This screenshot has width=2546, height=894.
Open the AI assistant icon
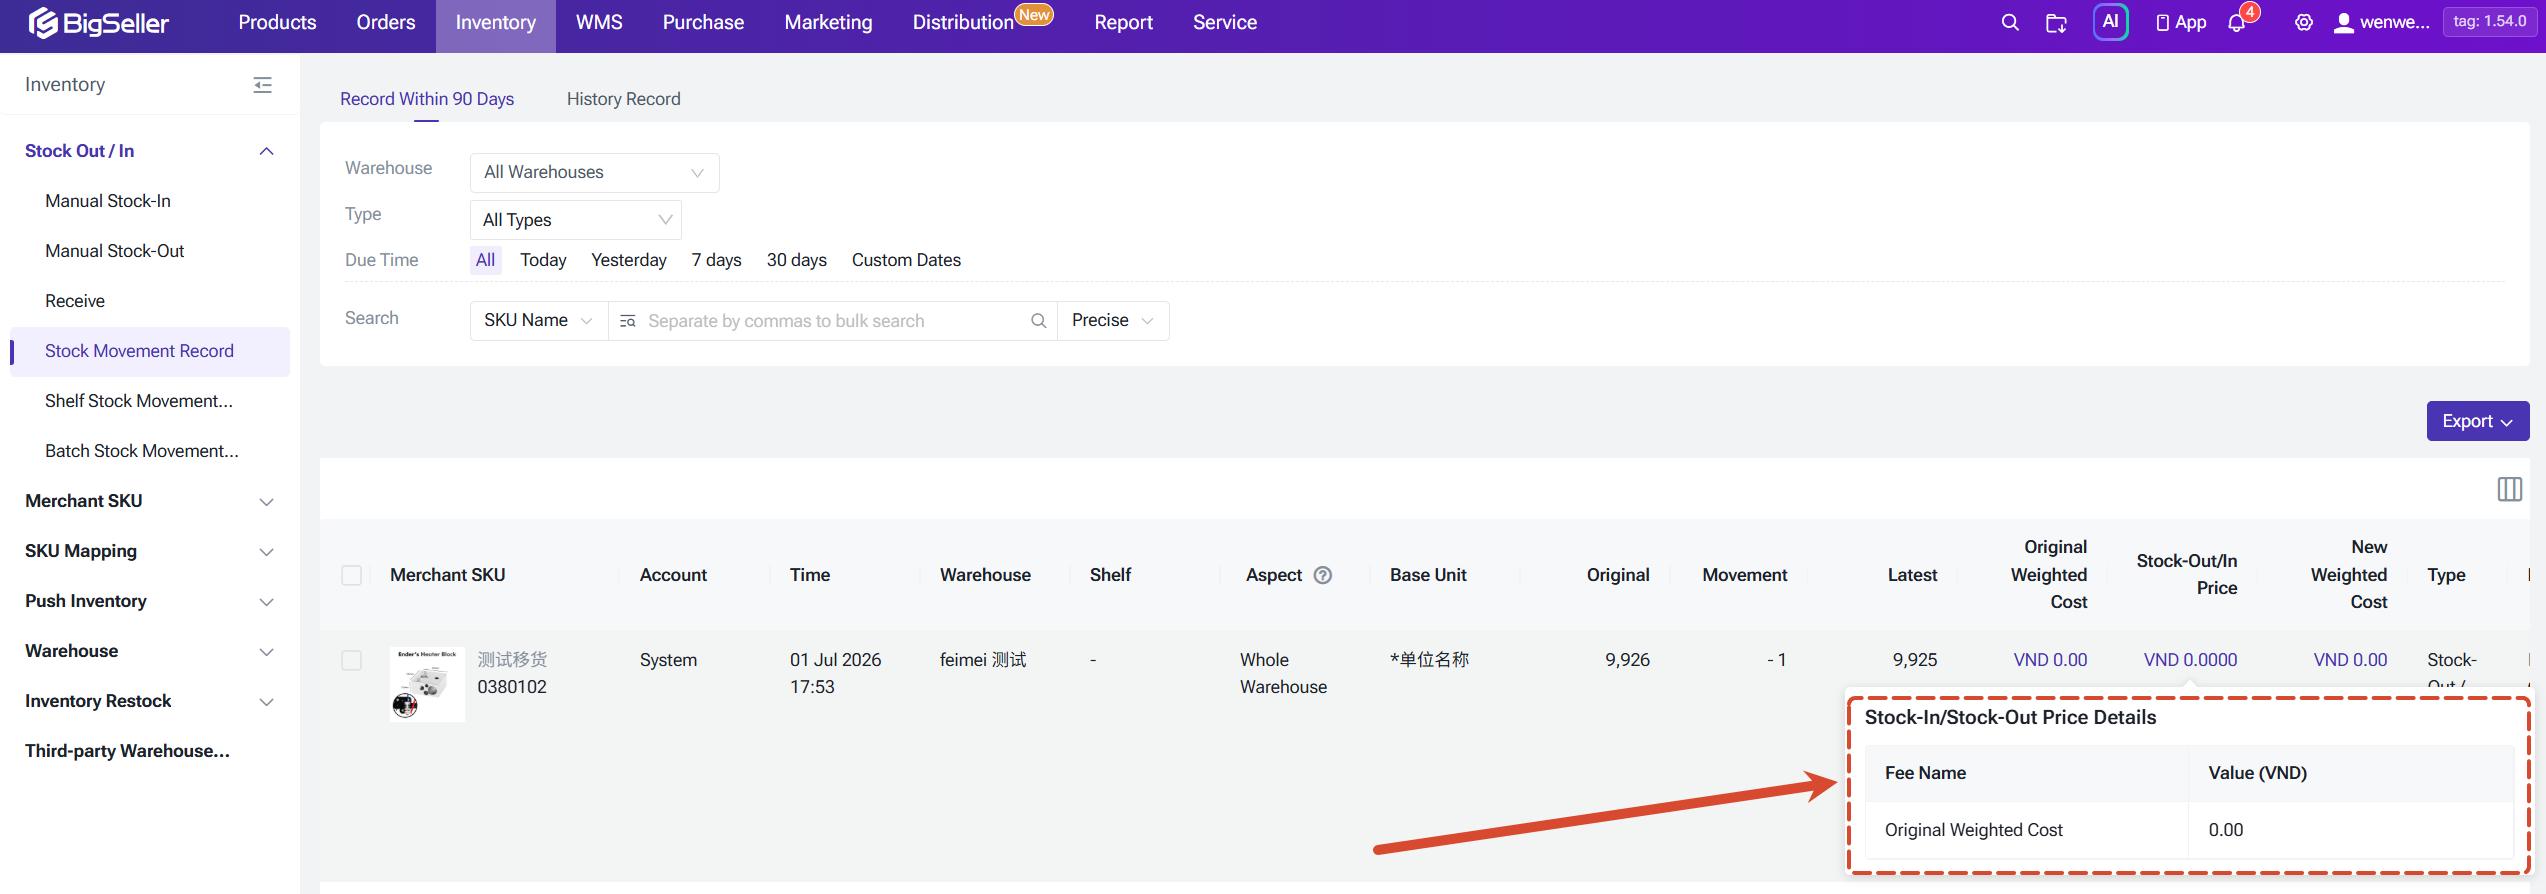[2110, 22]
